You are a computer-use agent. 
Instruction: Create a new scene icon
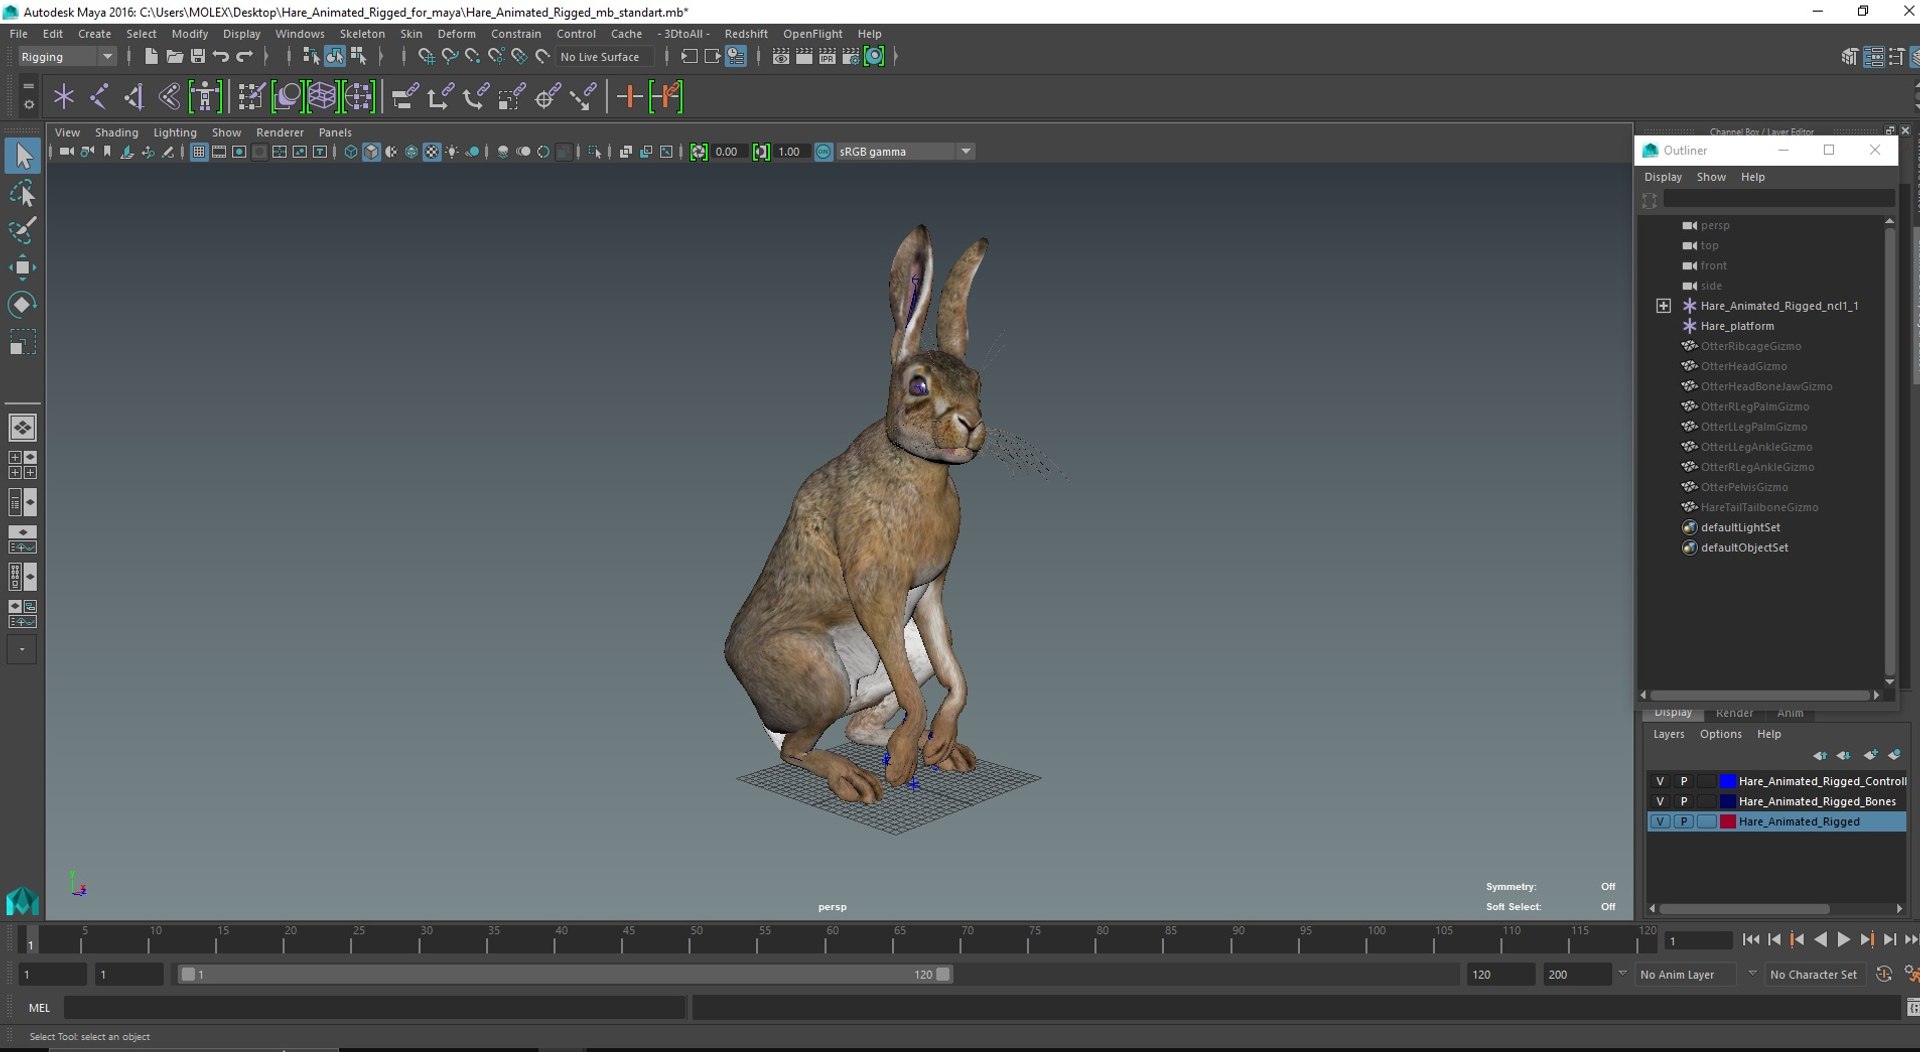[x=150, y=56]
